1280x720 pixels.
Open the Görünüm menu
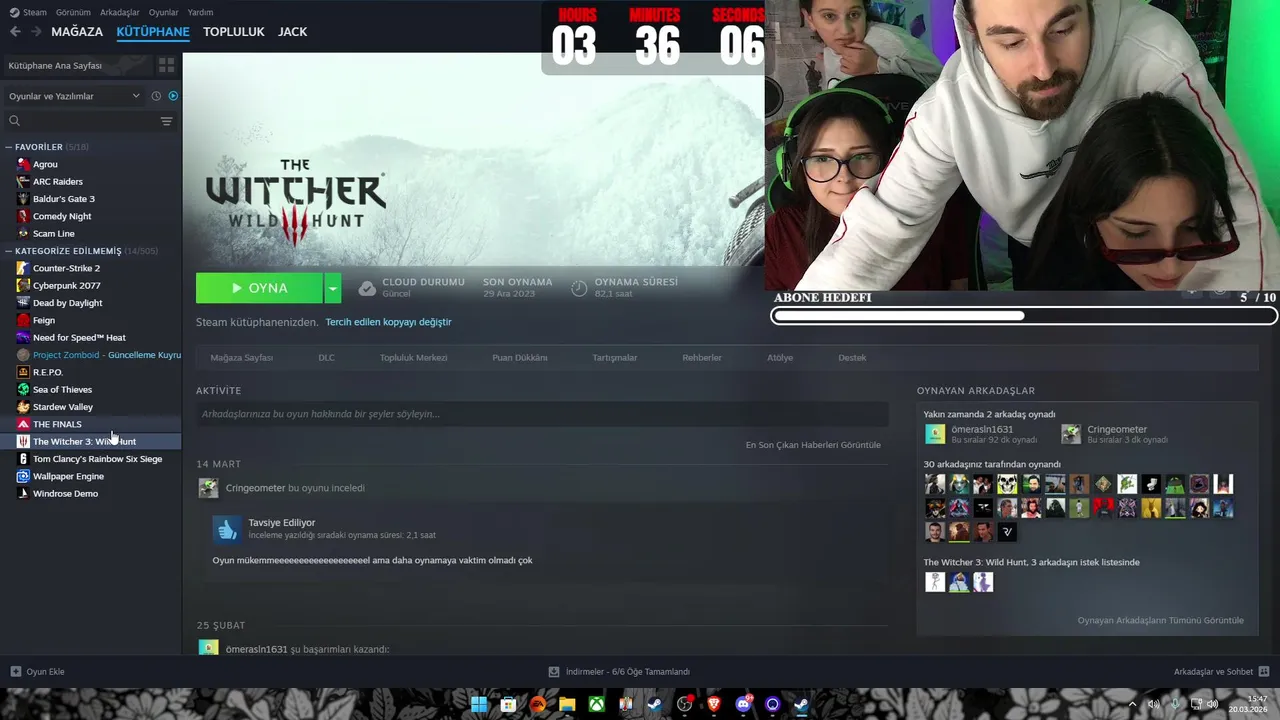click(73, 12)
